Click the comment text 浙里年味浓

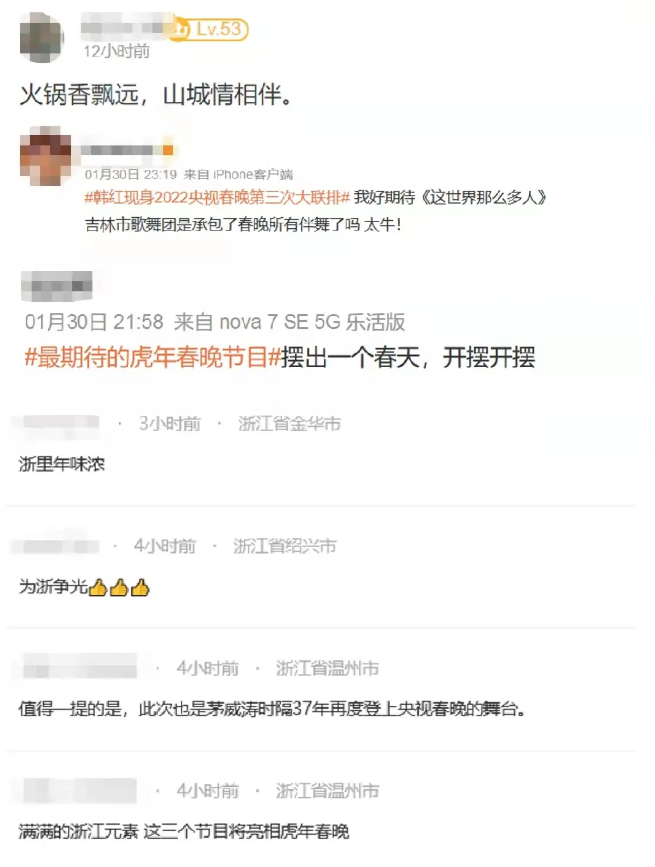coord(62,464)
